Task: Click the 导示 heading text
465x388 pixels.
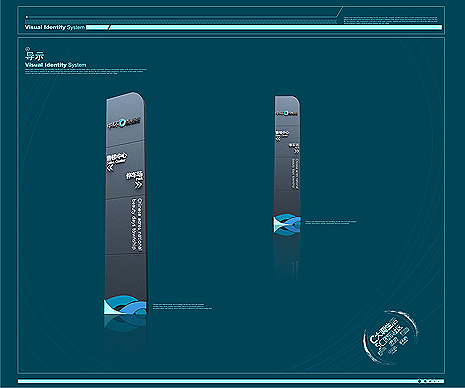Action: (34, 55)
